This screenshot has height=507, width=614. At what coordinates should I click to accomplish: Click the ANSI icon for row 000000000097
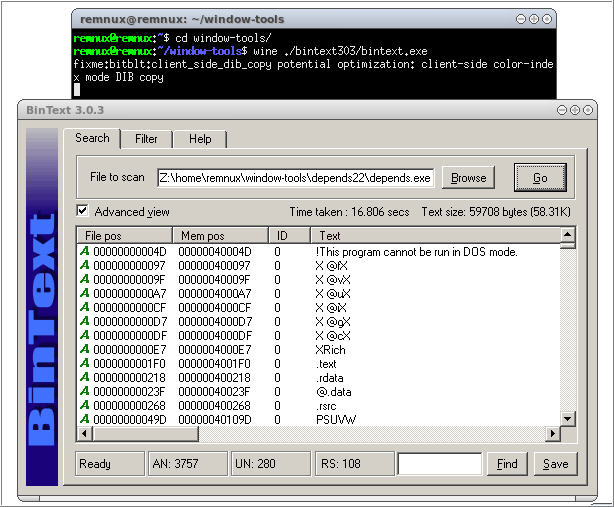coord(85,265)
